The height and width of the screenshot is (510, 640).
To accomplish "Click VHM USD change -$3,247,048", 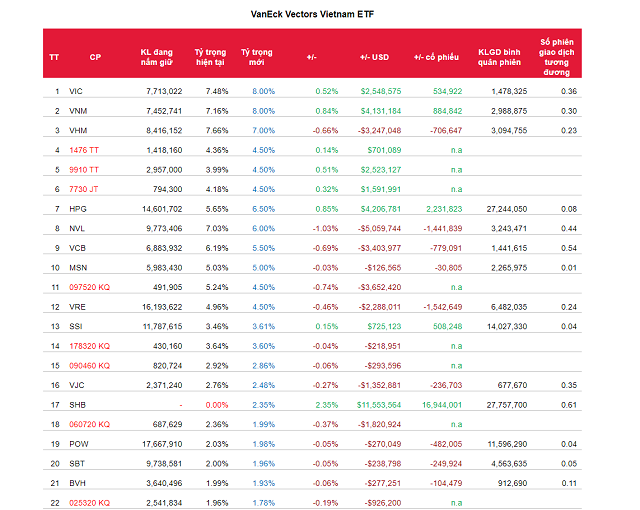I will [x=379, y=131].
